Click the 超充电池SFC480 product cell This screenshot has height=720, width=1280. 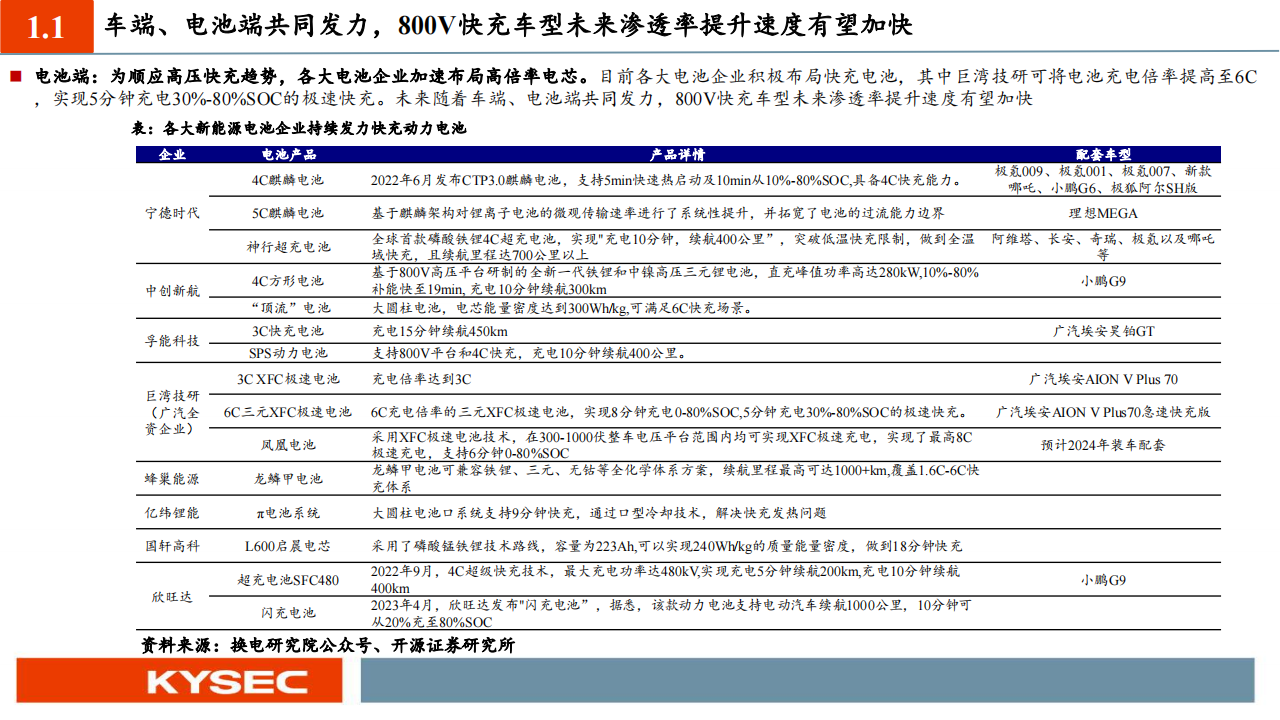[287, 579]
